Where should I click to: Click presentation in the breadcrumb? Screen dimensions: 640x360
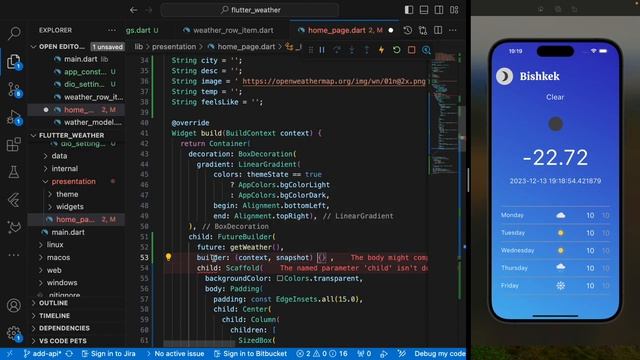click(x=174, y=47)
